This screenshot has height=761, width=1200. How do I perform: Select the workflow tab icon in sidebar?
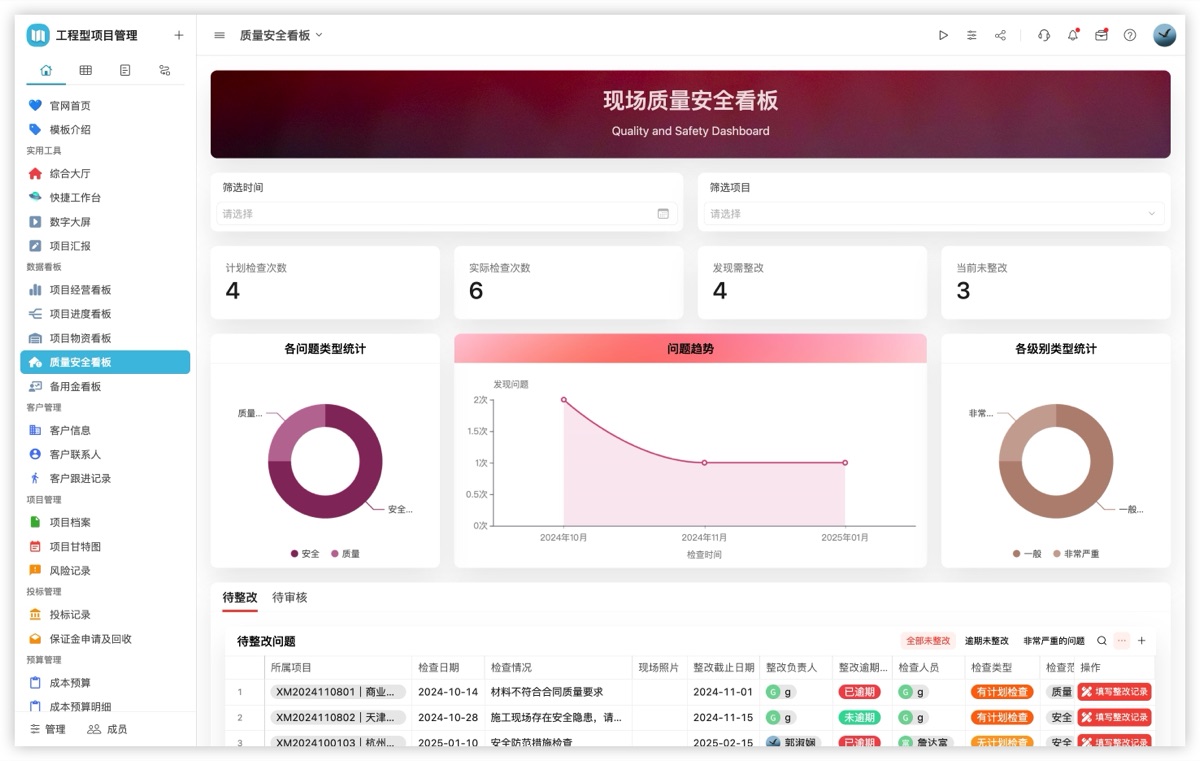[x=165, y=70]
